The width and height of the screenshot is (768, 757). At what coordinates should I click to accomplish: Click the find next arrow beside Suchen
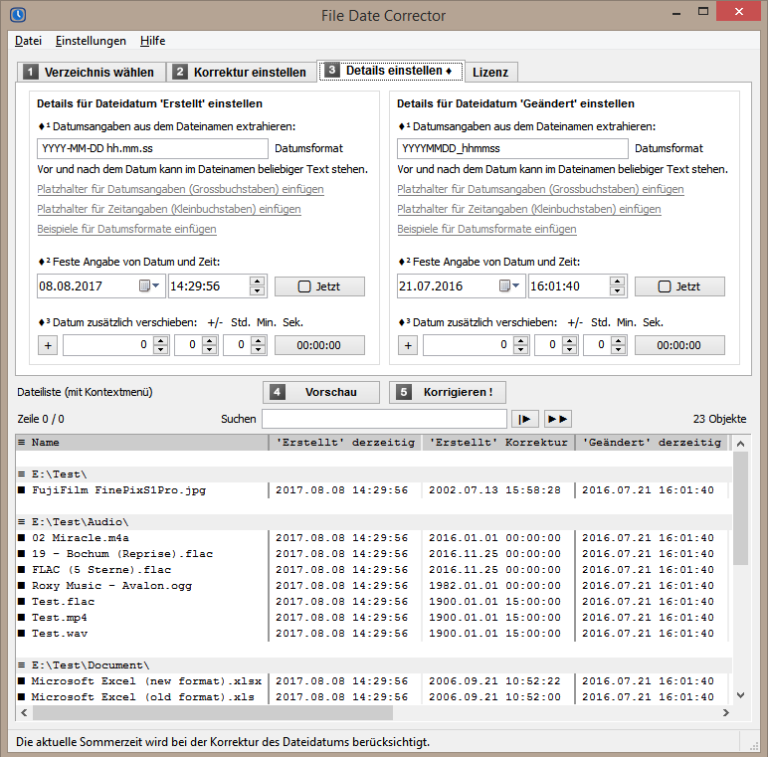coord(524,419)
